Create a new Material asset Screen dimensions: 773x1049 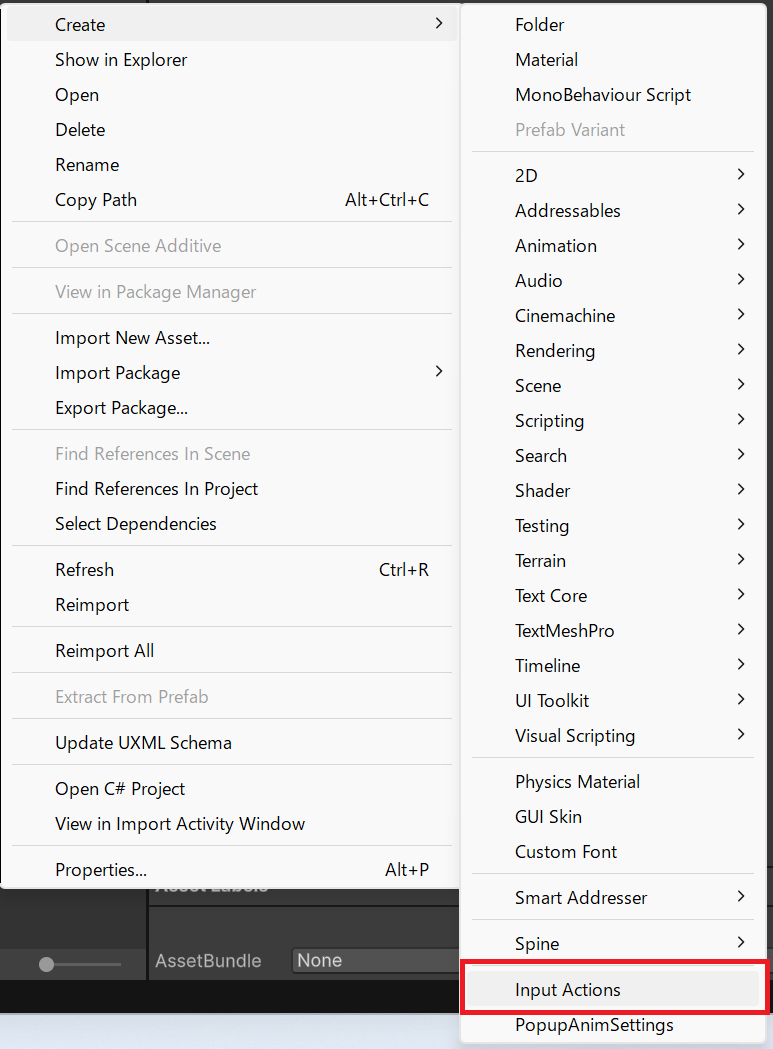[546, 60]
